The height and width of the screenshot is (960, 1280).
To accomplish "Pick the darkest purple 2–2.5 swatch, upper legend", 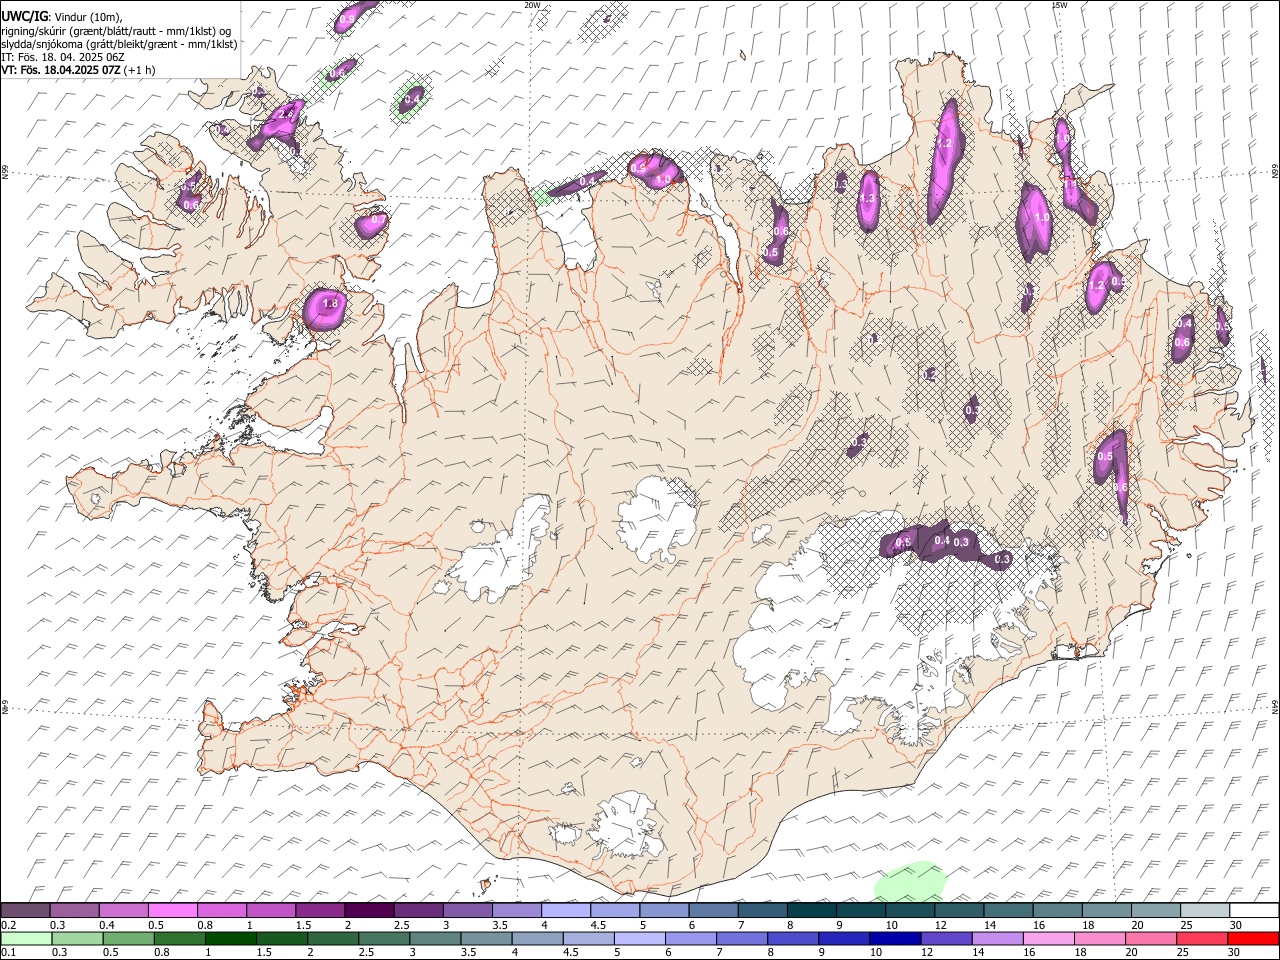I will 369,911.
